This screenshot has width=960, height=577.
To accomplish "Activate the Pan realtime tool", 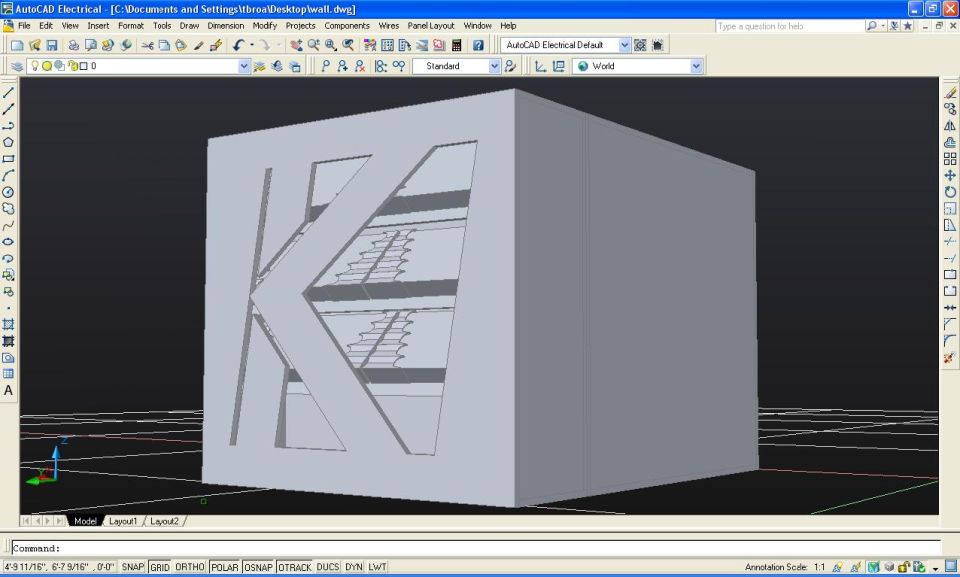I will coord(296,45).
